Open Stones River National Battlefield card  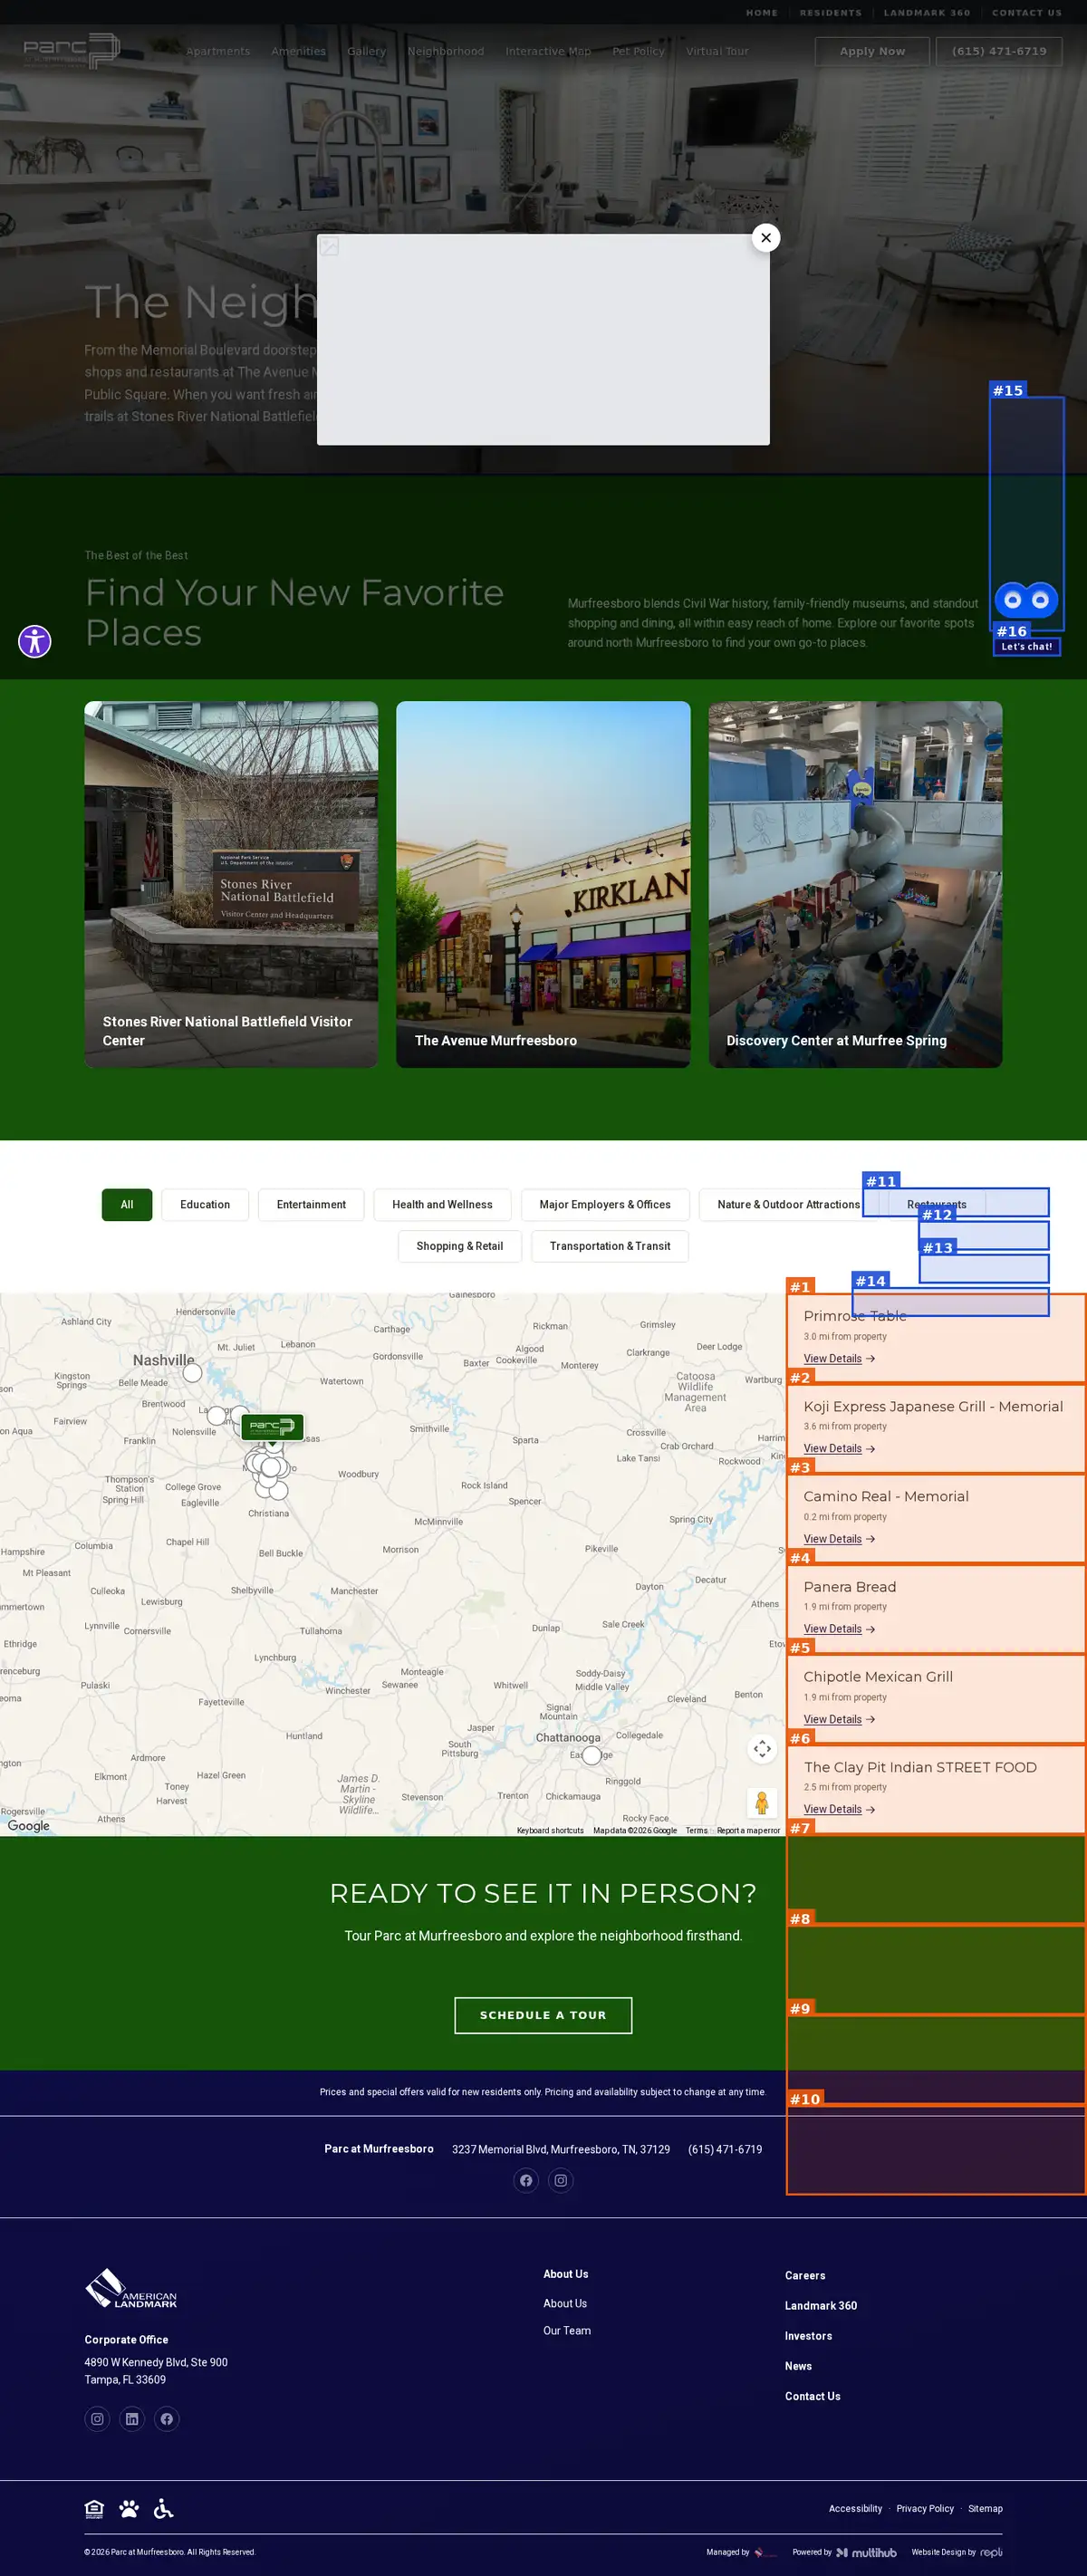pyautogui.click(x=231, y=884)
